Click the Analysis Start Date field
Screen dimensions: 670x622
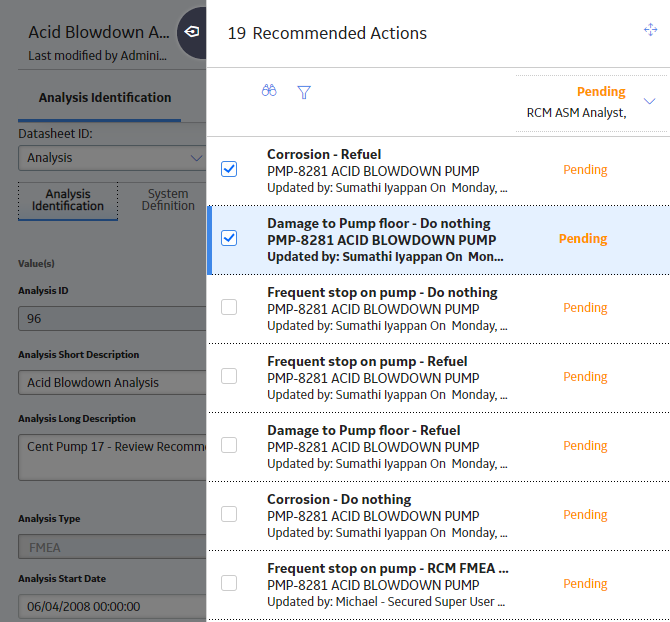(112, 606)
